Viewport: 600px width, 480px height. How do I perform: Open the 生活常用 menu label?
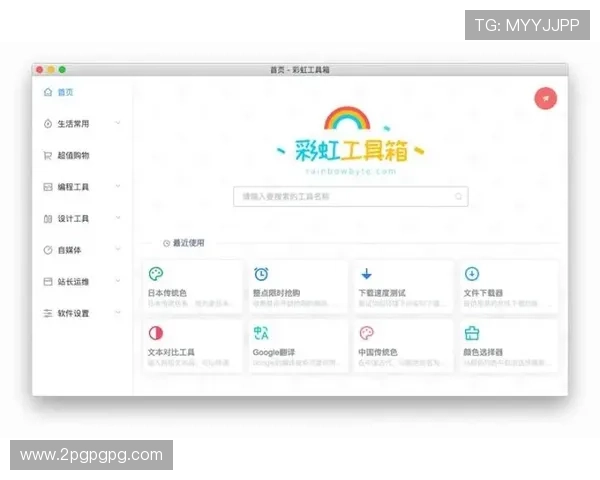(73, 124)
